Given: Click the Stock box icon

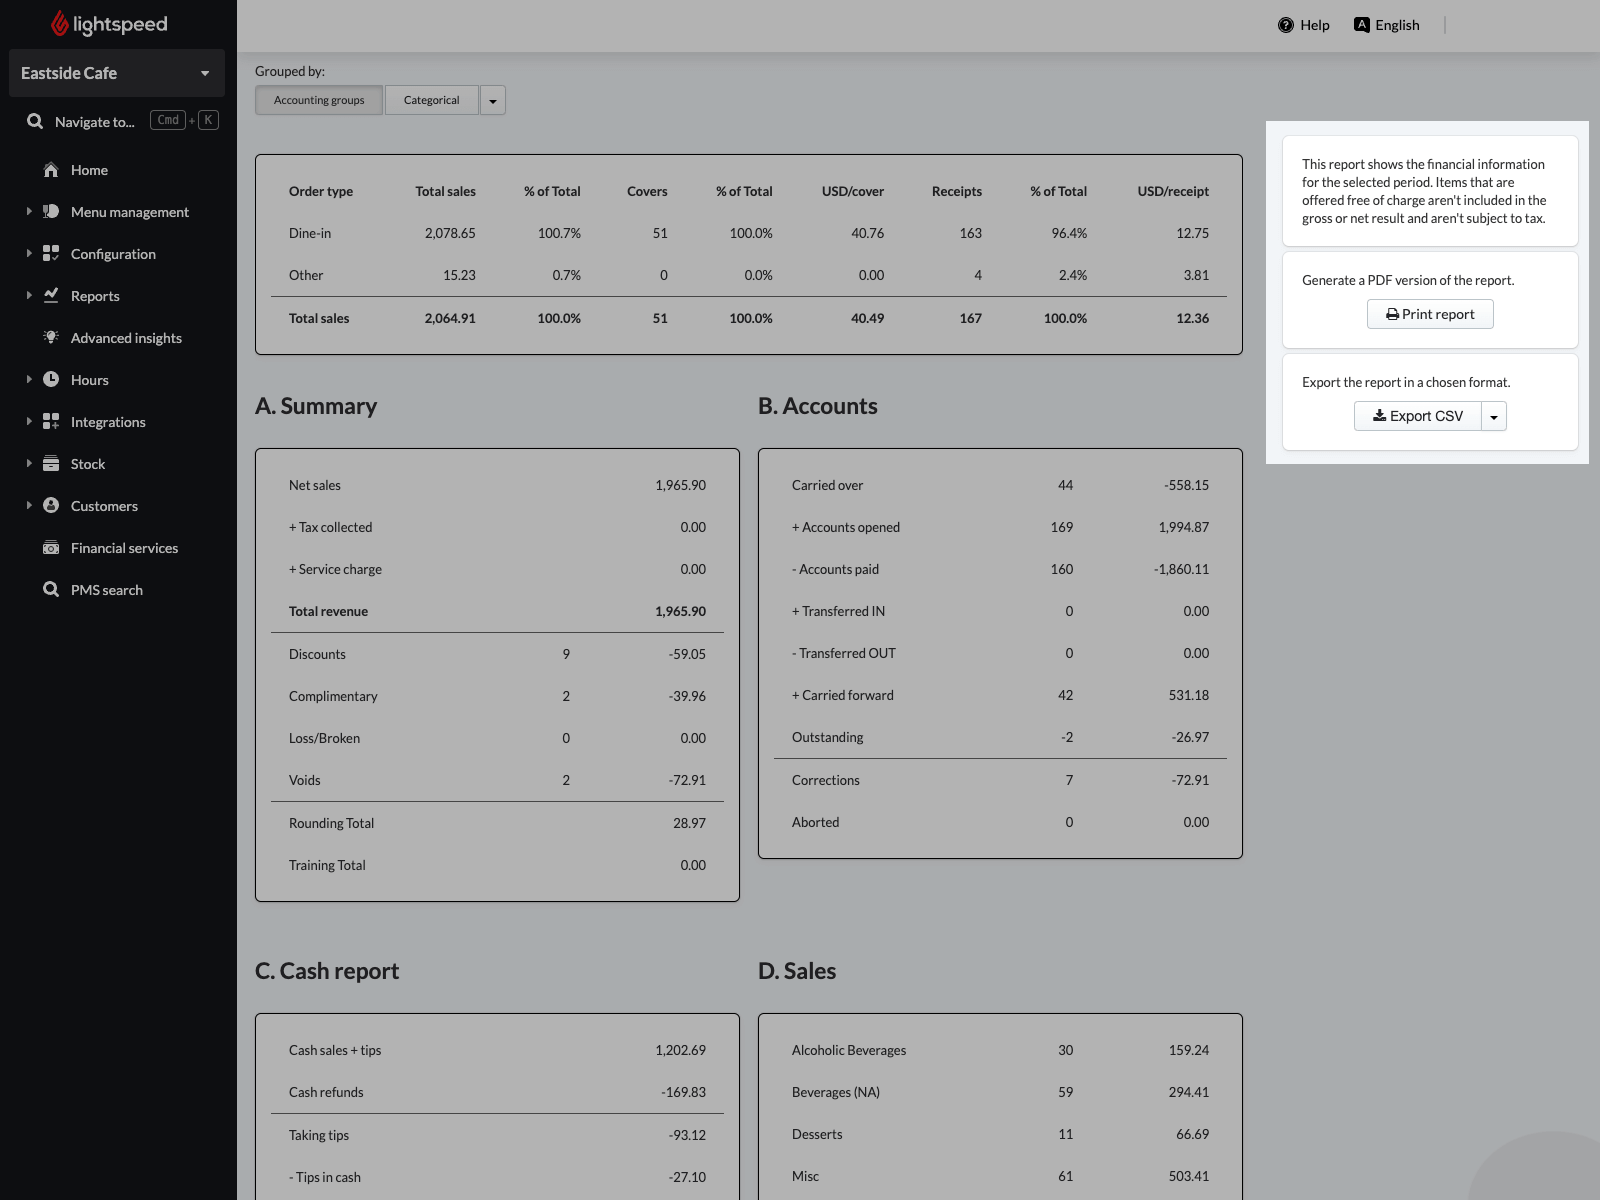Looking at the screenshot, I should pyautogui.click(x=51, y=464).
